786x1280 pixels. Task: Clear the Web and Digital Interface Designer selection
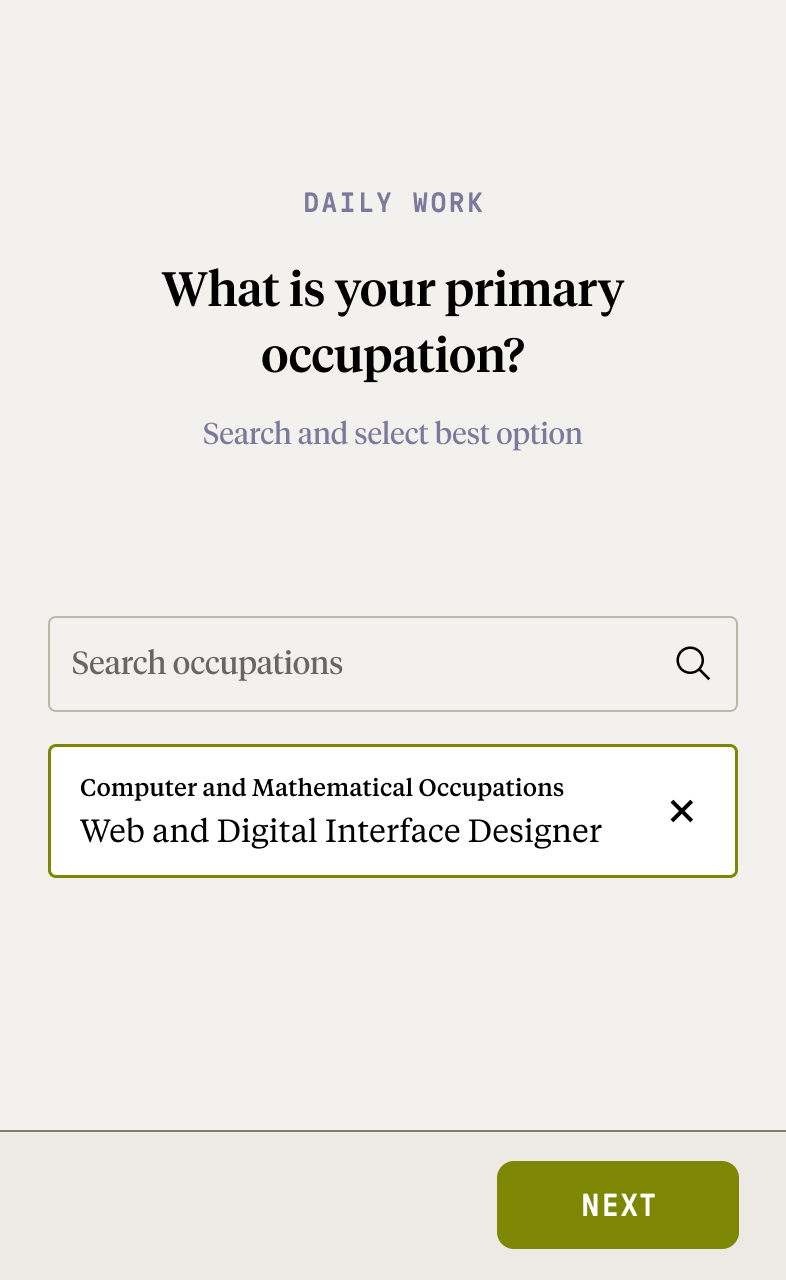pyautogui.click(x=682, y=811)
